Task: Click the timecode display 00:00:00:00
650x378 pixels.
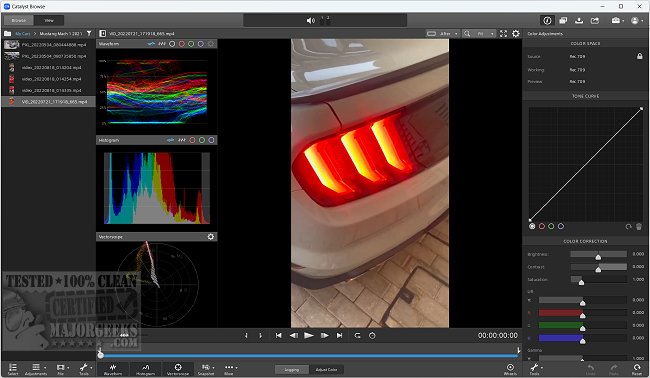Action: pos(497,335)
